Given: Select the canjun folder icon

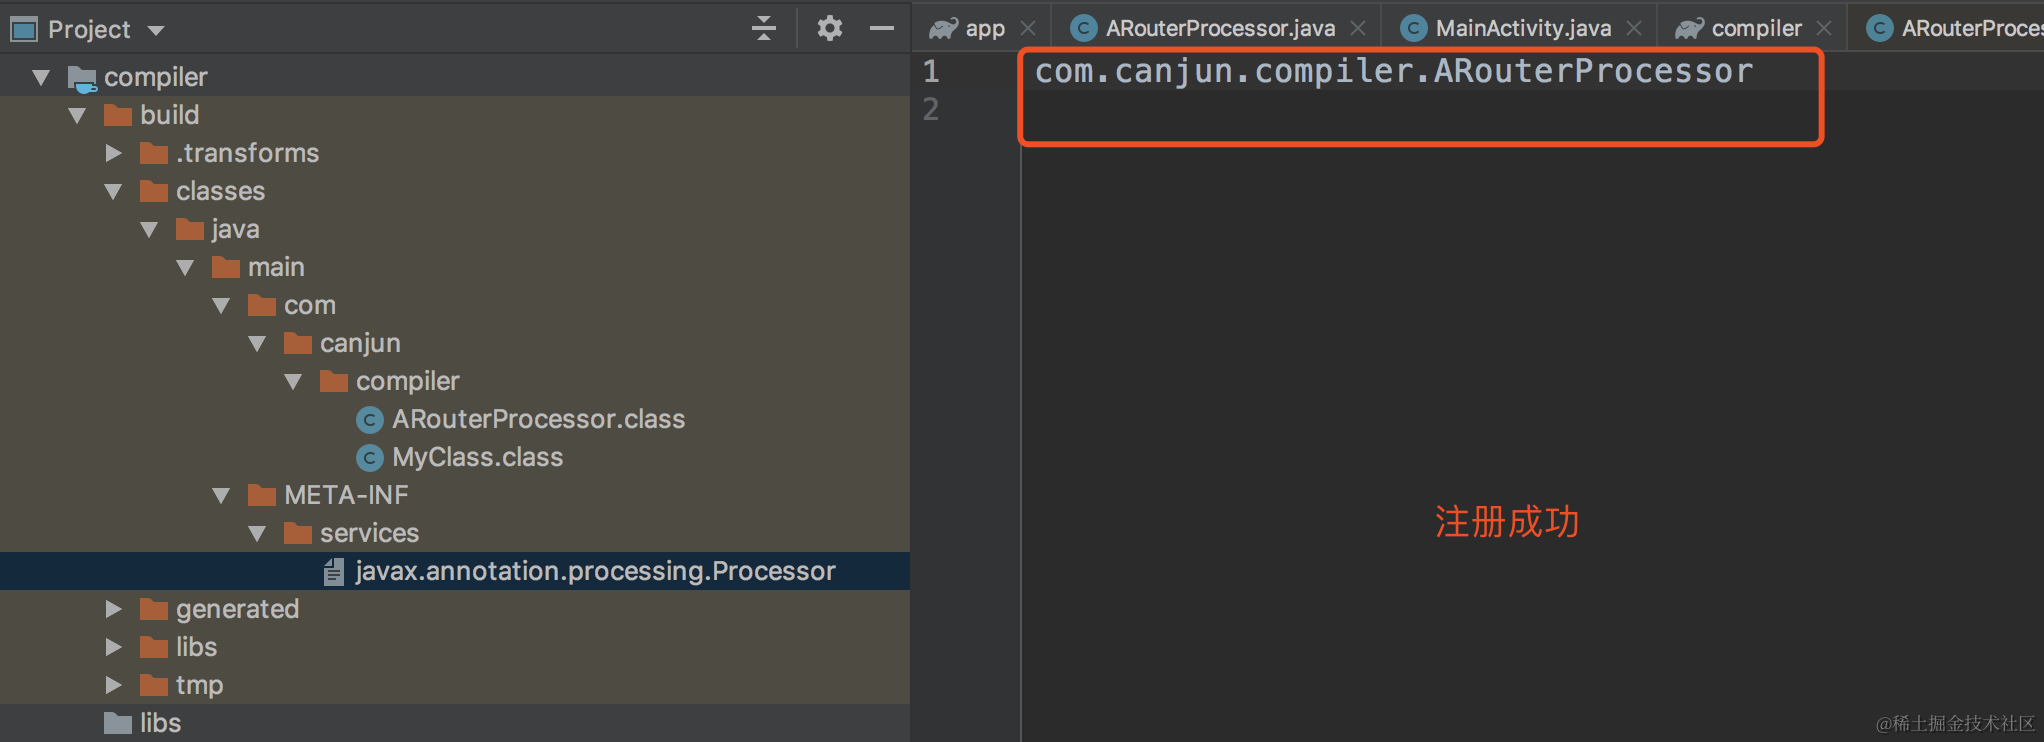Looking at the screenshot, I should (298, 343).
